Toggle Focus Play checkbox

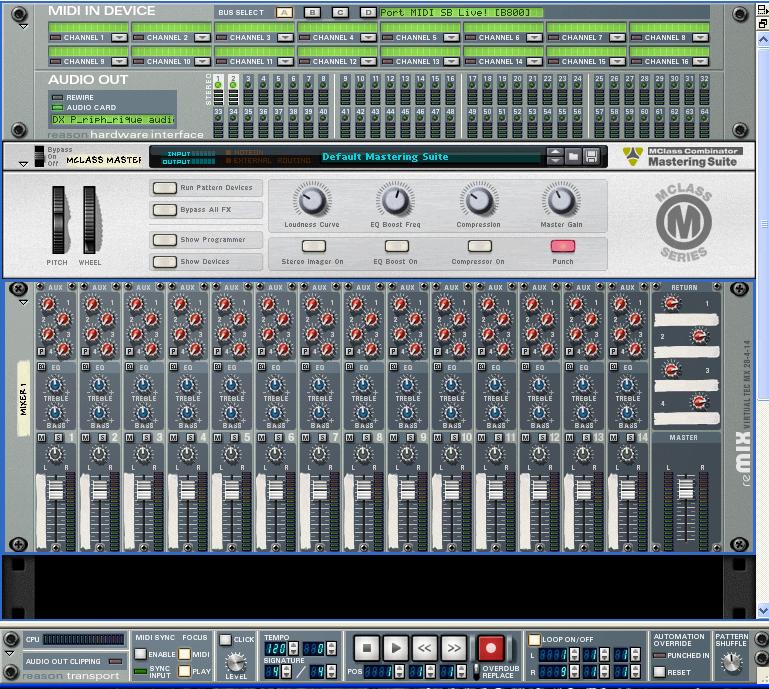184,671
